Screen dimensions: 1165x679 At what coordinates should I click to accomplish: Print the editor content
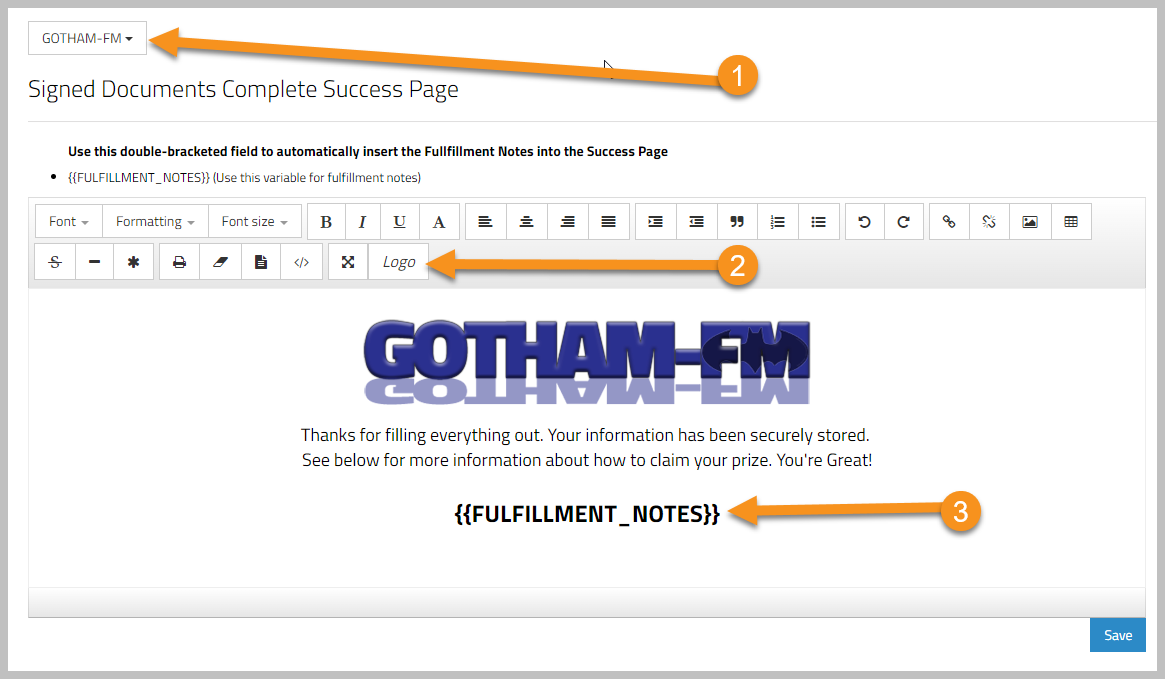click(x=180, y=261)
